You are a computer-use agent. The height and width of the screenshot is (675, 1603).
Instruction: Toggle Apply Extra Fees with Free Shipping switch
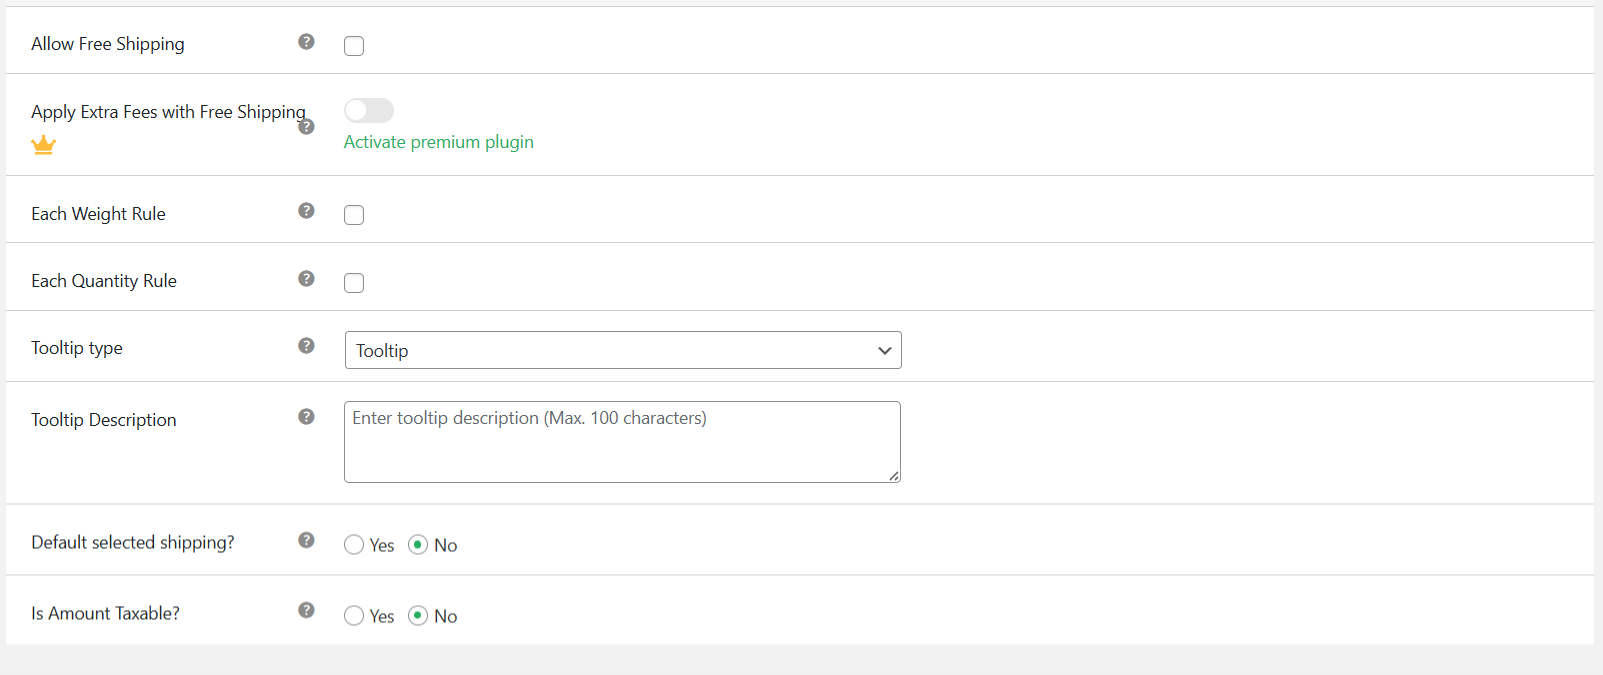[368, 110]
